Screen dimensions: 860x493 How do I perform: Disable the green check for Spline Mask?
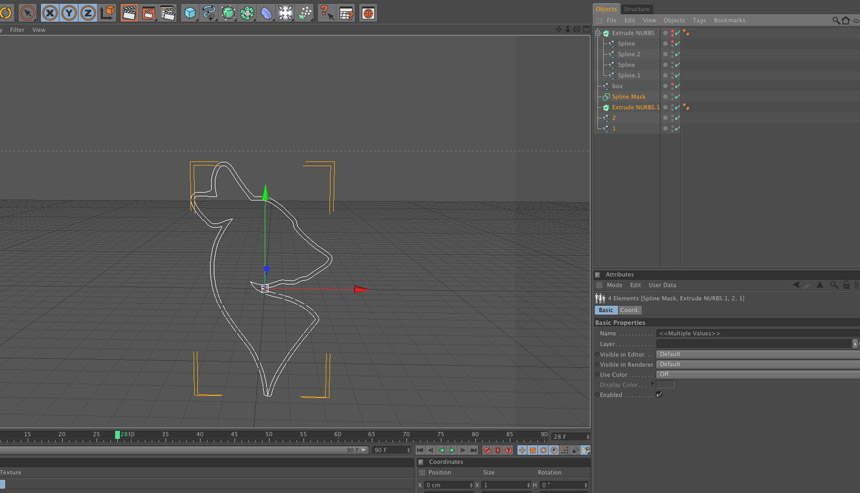coord(677,97)
